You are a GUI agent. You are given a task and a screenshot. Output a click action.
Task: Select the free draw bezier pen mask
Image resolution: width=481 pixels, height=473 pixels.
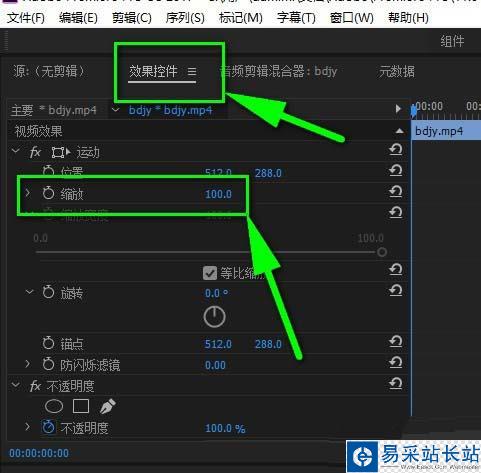click(x=107, y=406)
